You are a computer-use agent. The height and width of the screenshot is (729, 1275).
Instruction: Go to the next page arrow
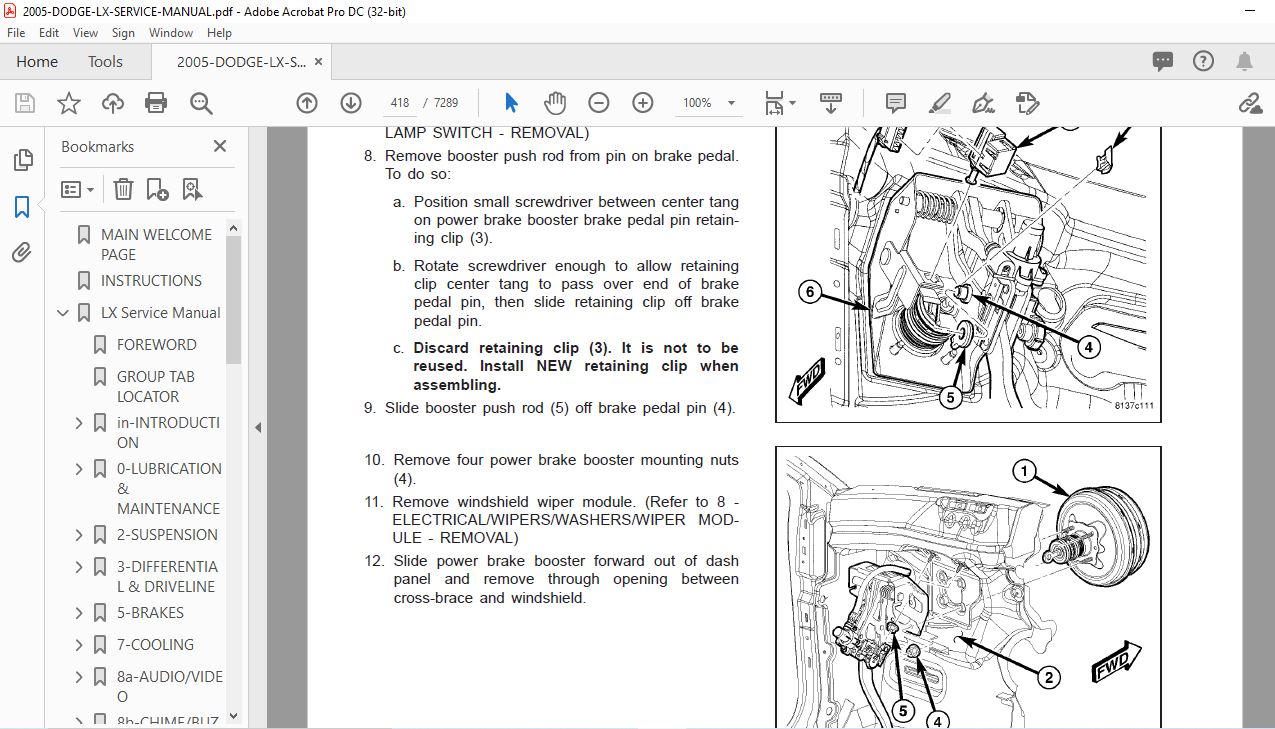point(351,103)
